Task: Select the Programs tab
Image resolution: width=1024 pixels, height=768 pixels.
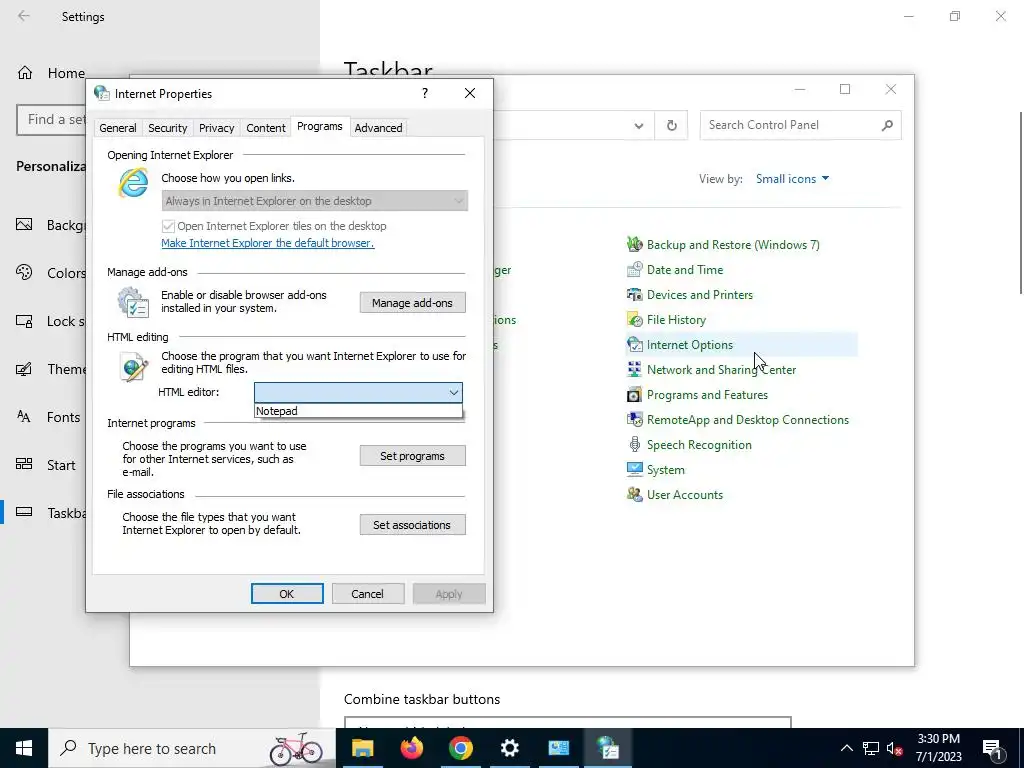Action: (319, 126)
